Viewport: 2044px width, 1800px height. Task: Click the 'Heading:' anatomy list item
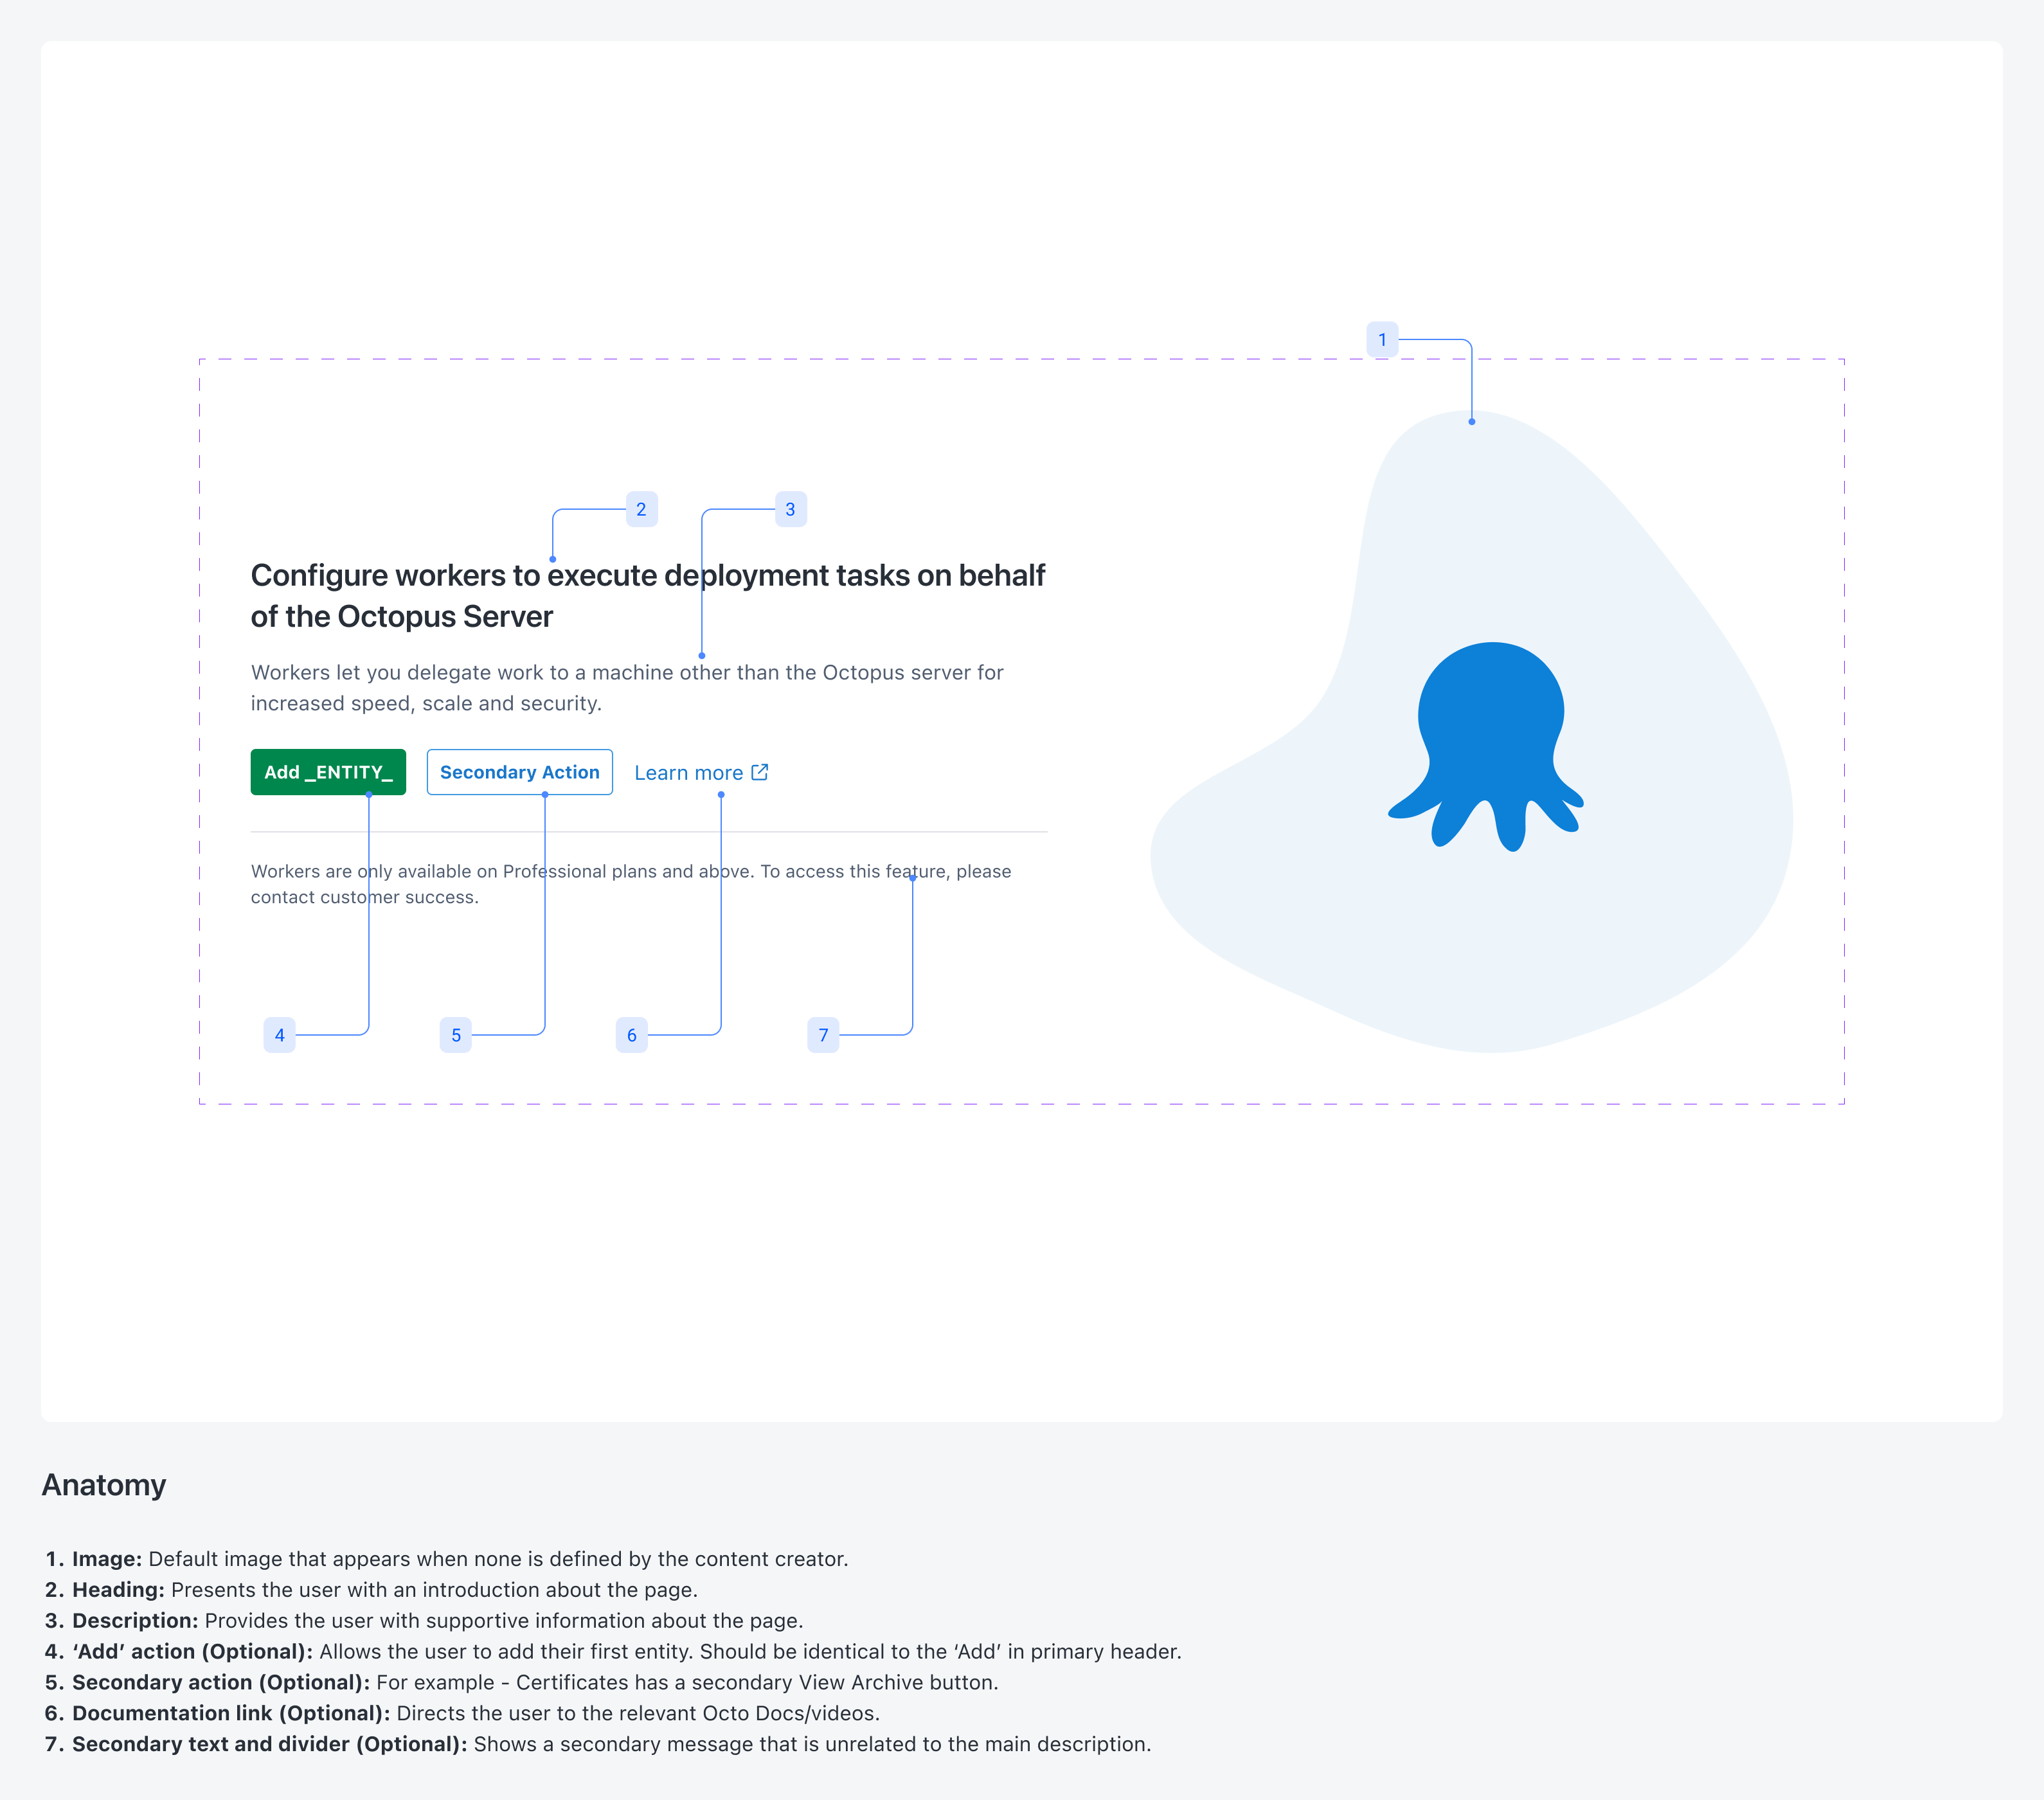[371, 1590]
